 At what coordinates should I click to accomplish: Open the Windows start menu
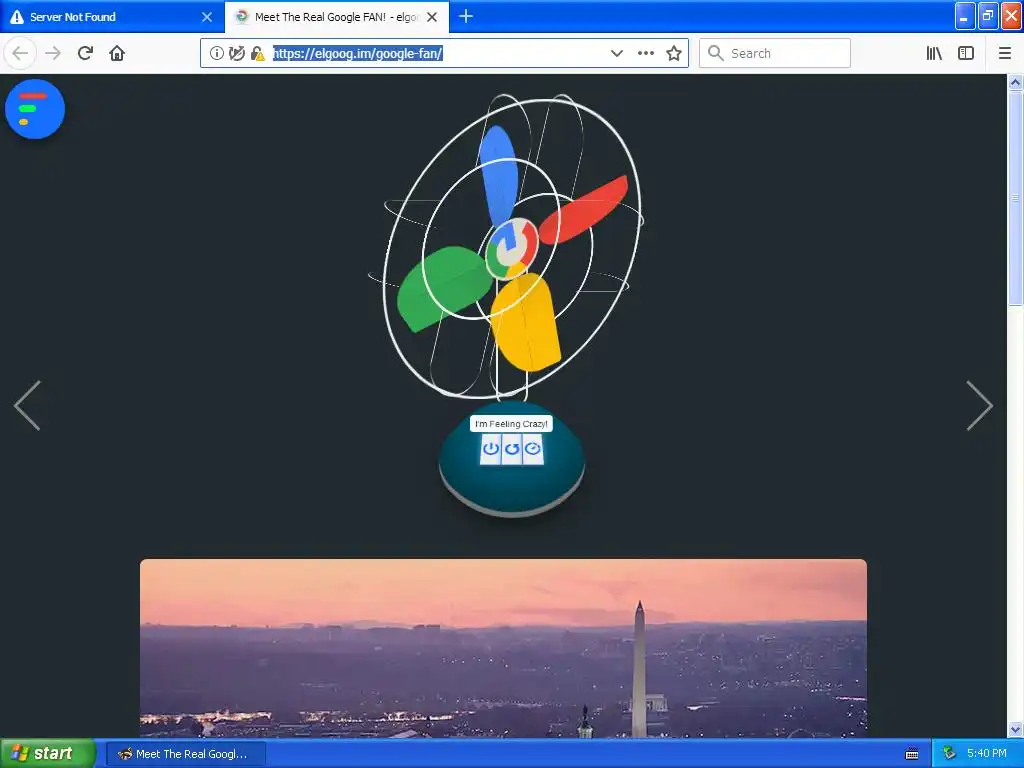tap(48, 753)
